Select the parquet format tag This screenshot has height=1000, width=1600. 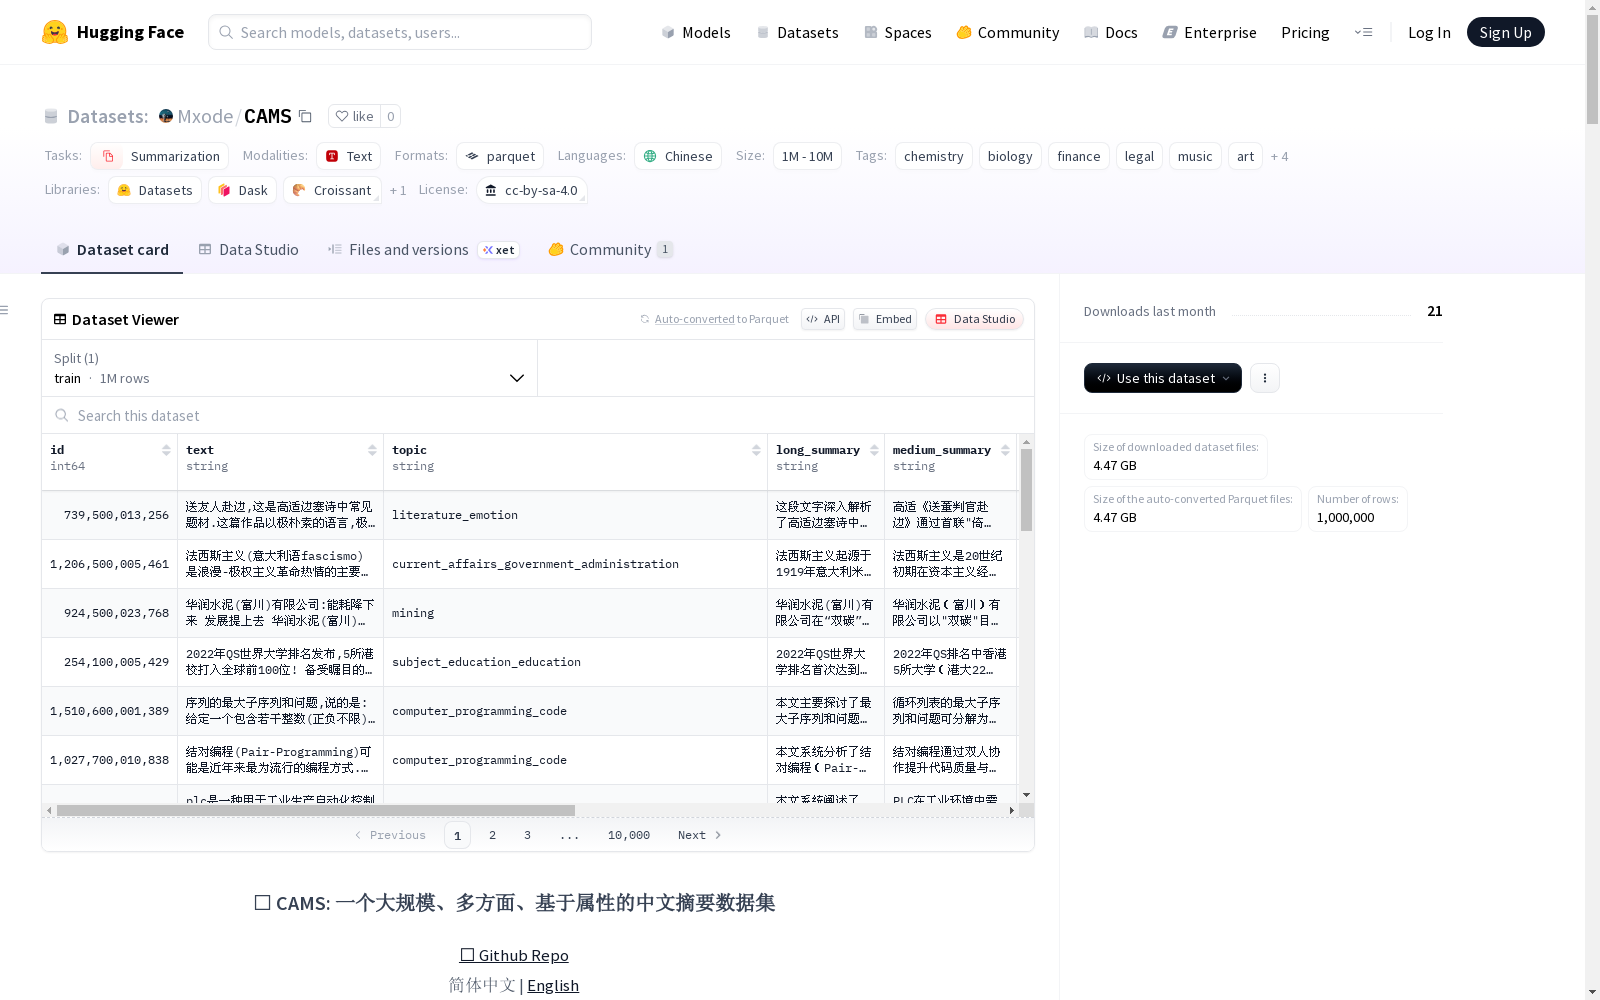coord(500,156)
